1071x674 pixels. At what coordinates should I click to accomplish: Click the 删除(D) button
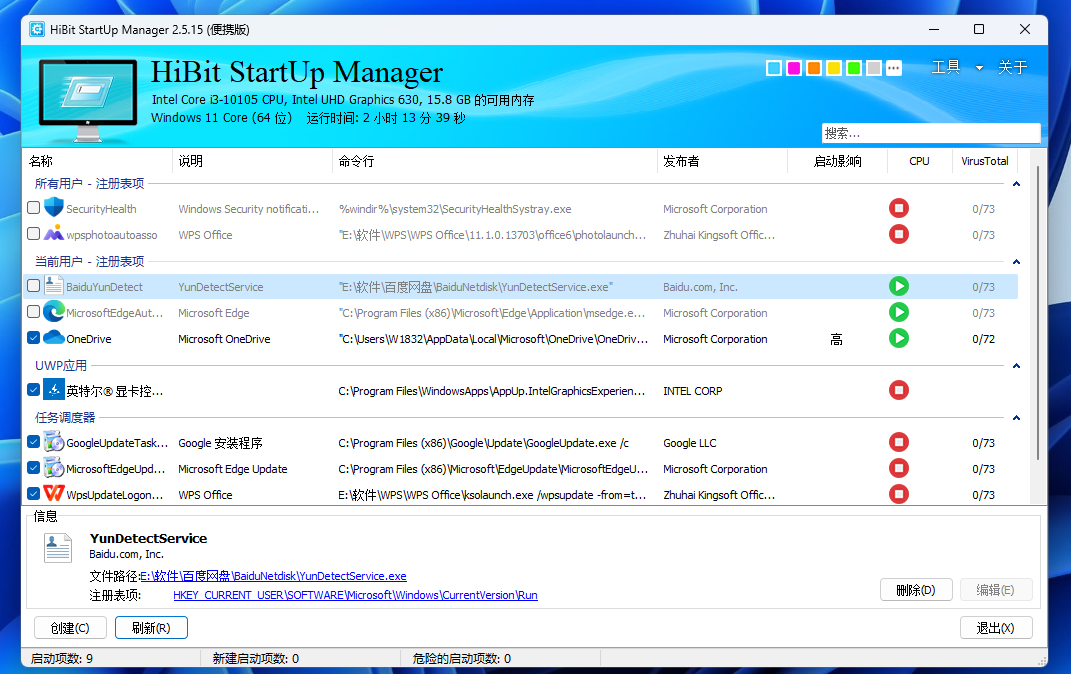[916, 589]
